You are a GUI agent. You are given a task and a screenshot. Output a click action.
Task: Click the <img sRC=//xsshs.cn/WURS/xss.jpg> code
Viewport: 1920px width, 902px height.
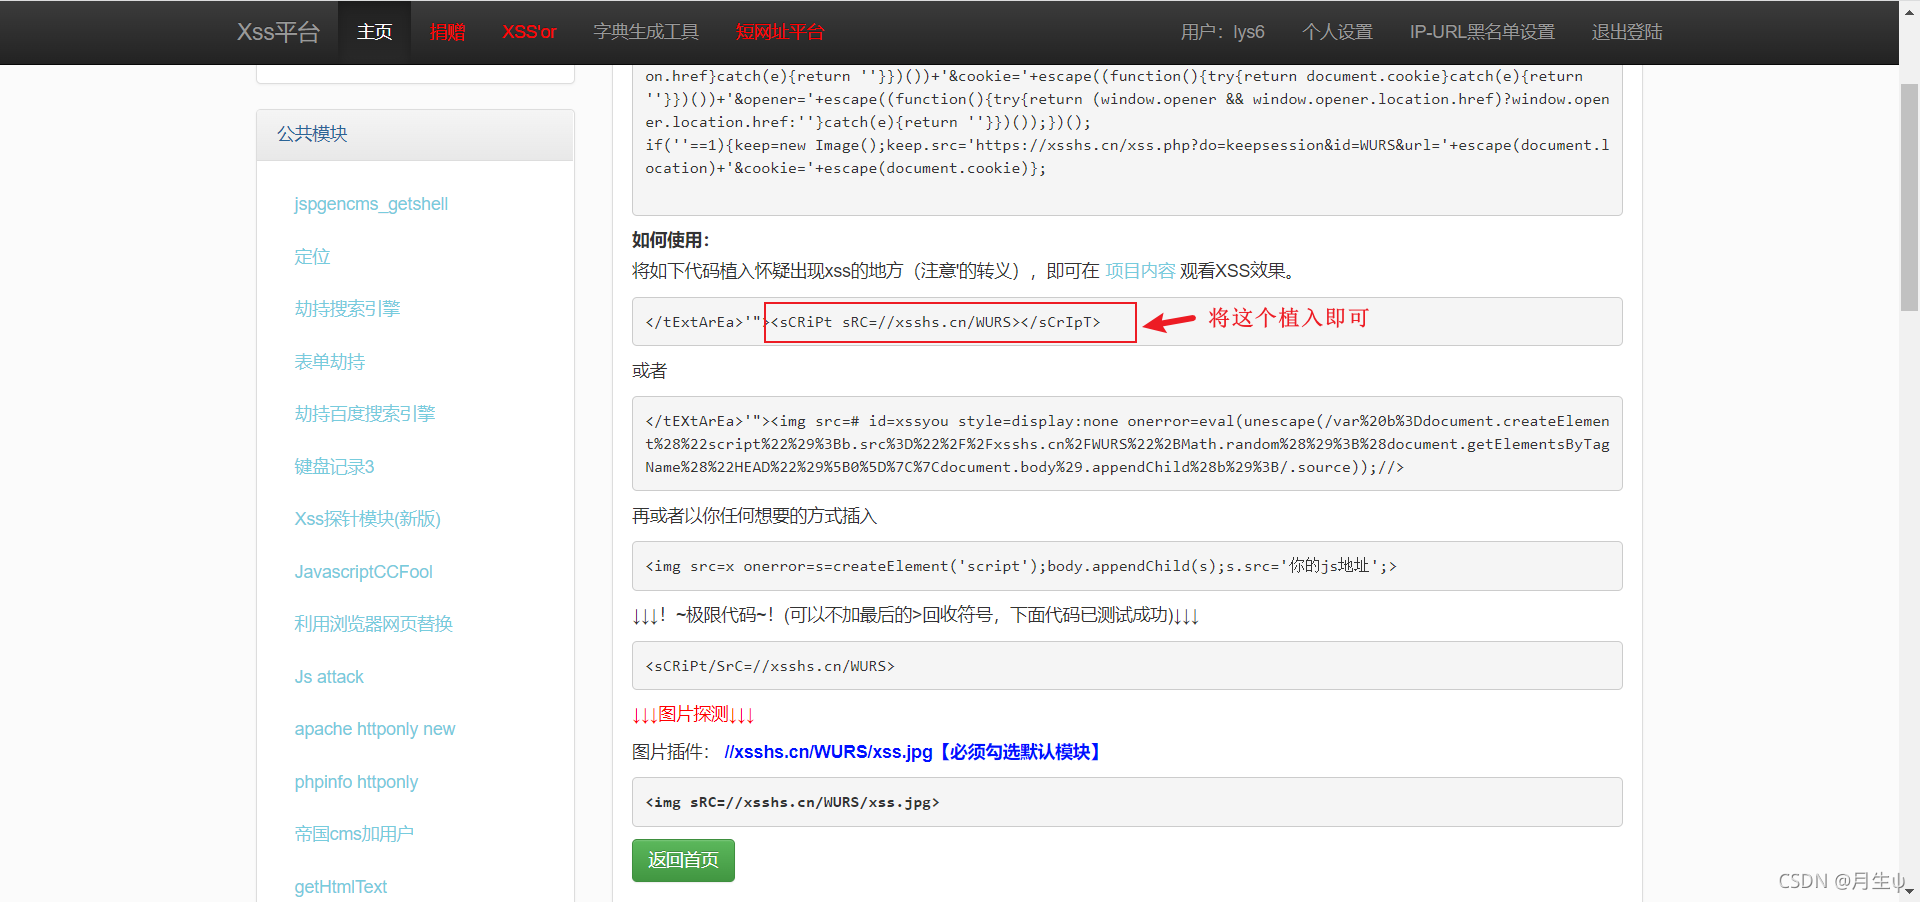[x=1127, y=802]
